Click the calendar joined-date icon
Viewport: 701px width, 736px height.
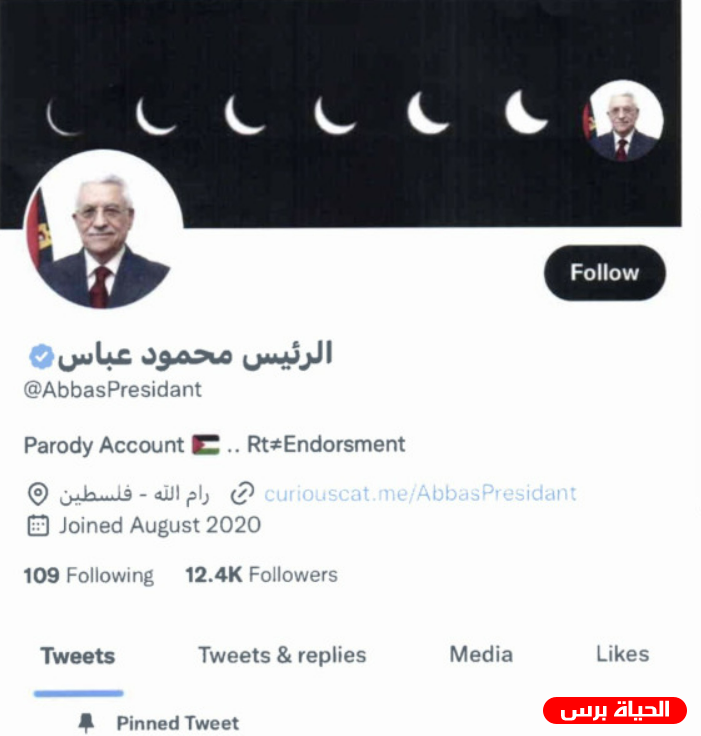[38, 526]
